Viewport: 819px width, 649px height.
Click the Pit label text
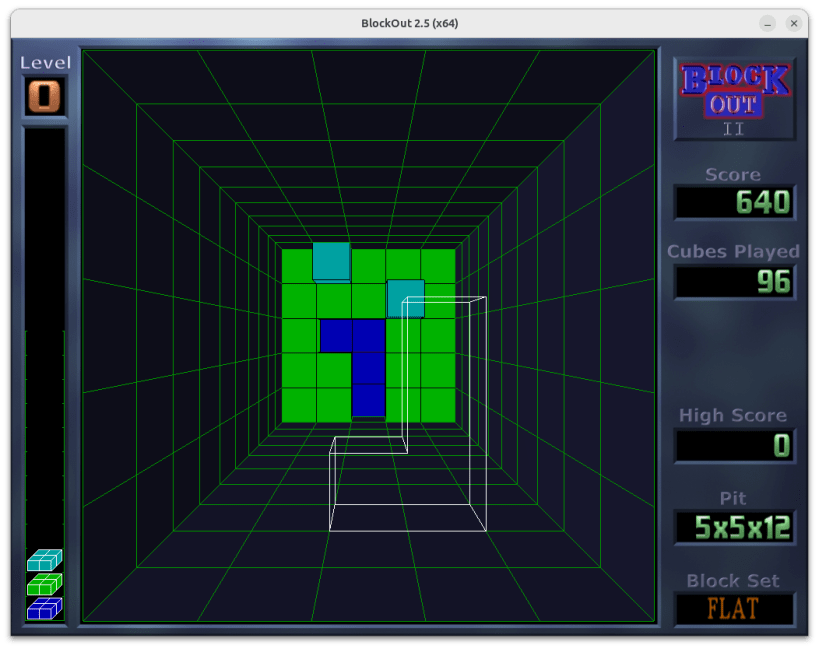click(x=733, y=496)
